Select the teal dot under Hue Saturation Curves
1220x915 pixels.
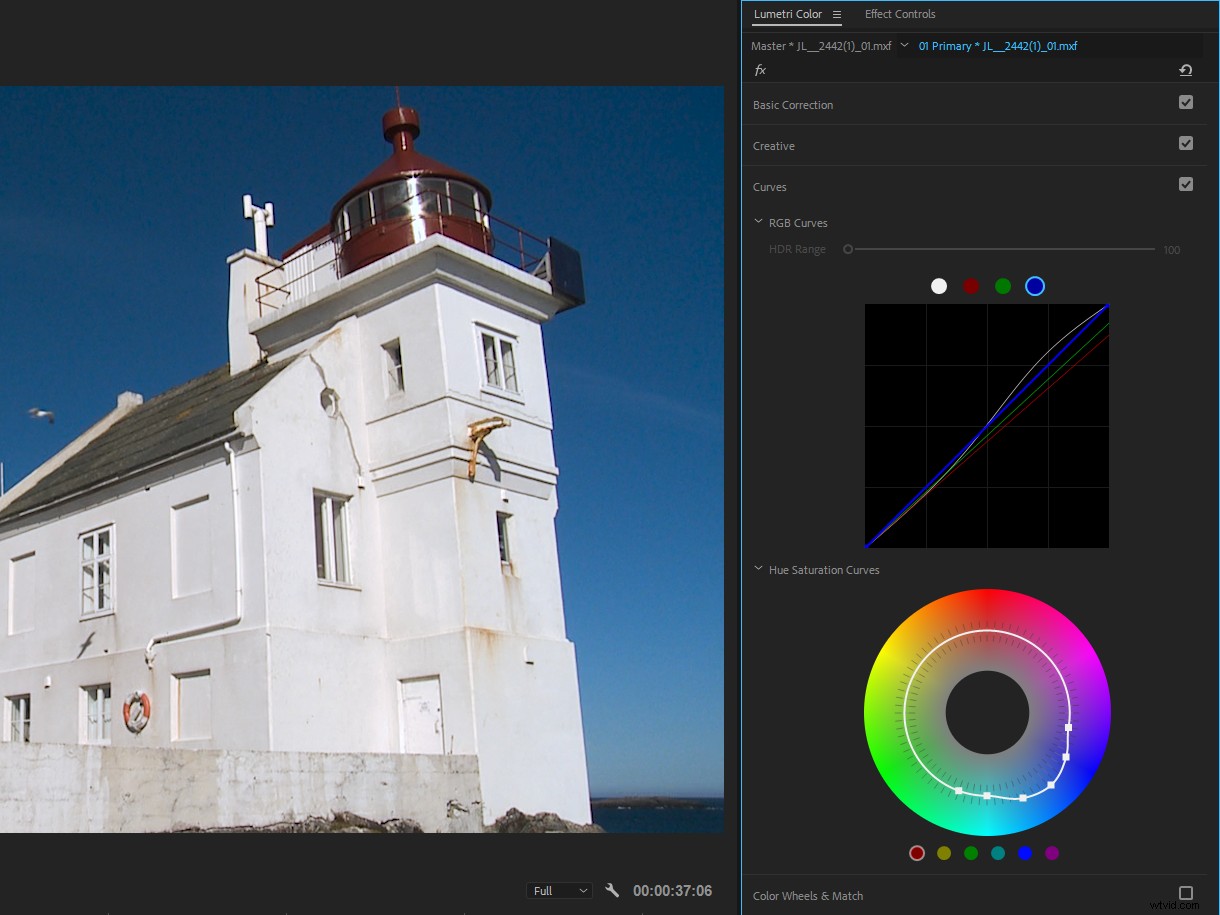[x=997, y=853]
